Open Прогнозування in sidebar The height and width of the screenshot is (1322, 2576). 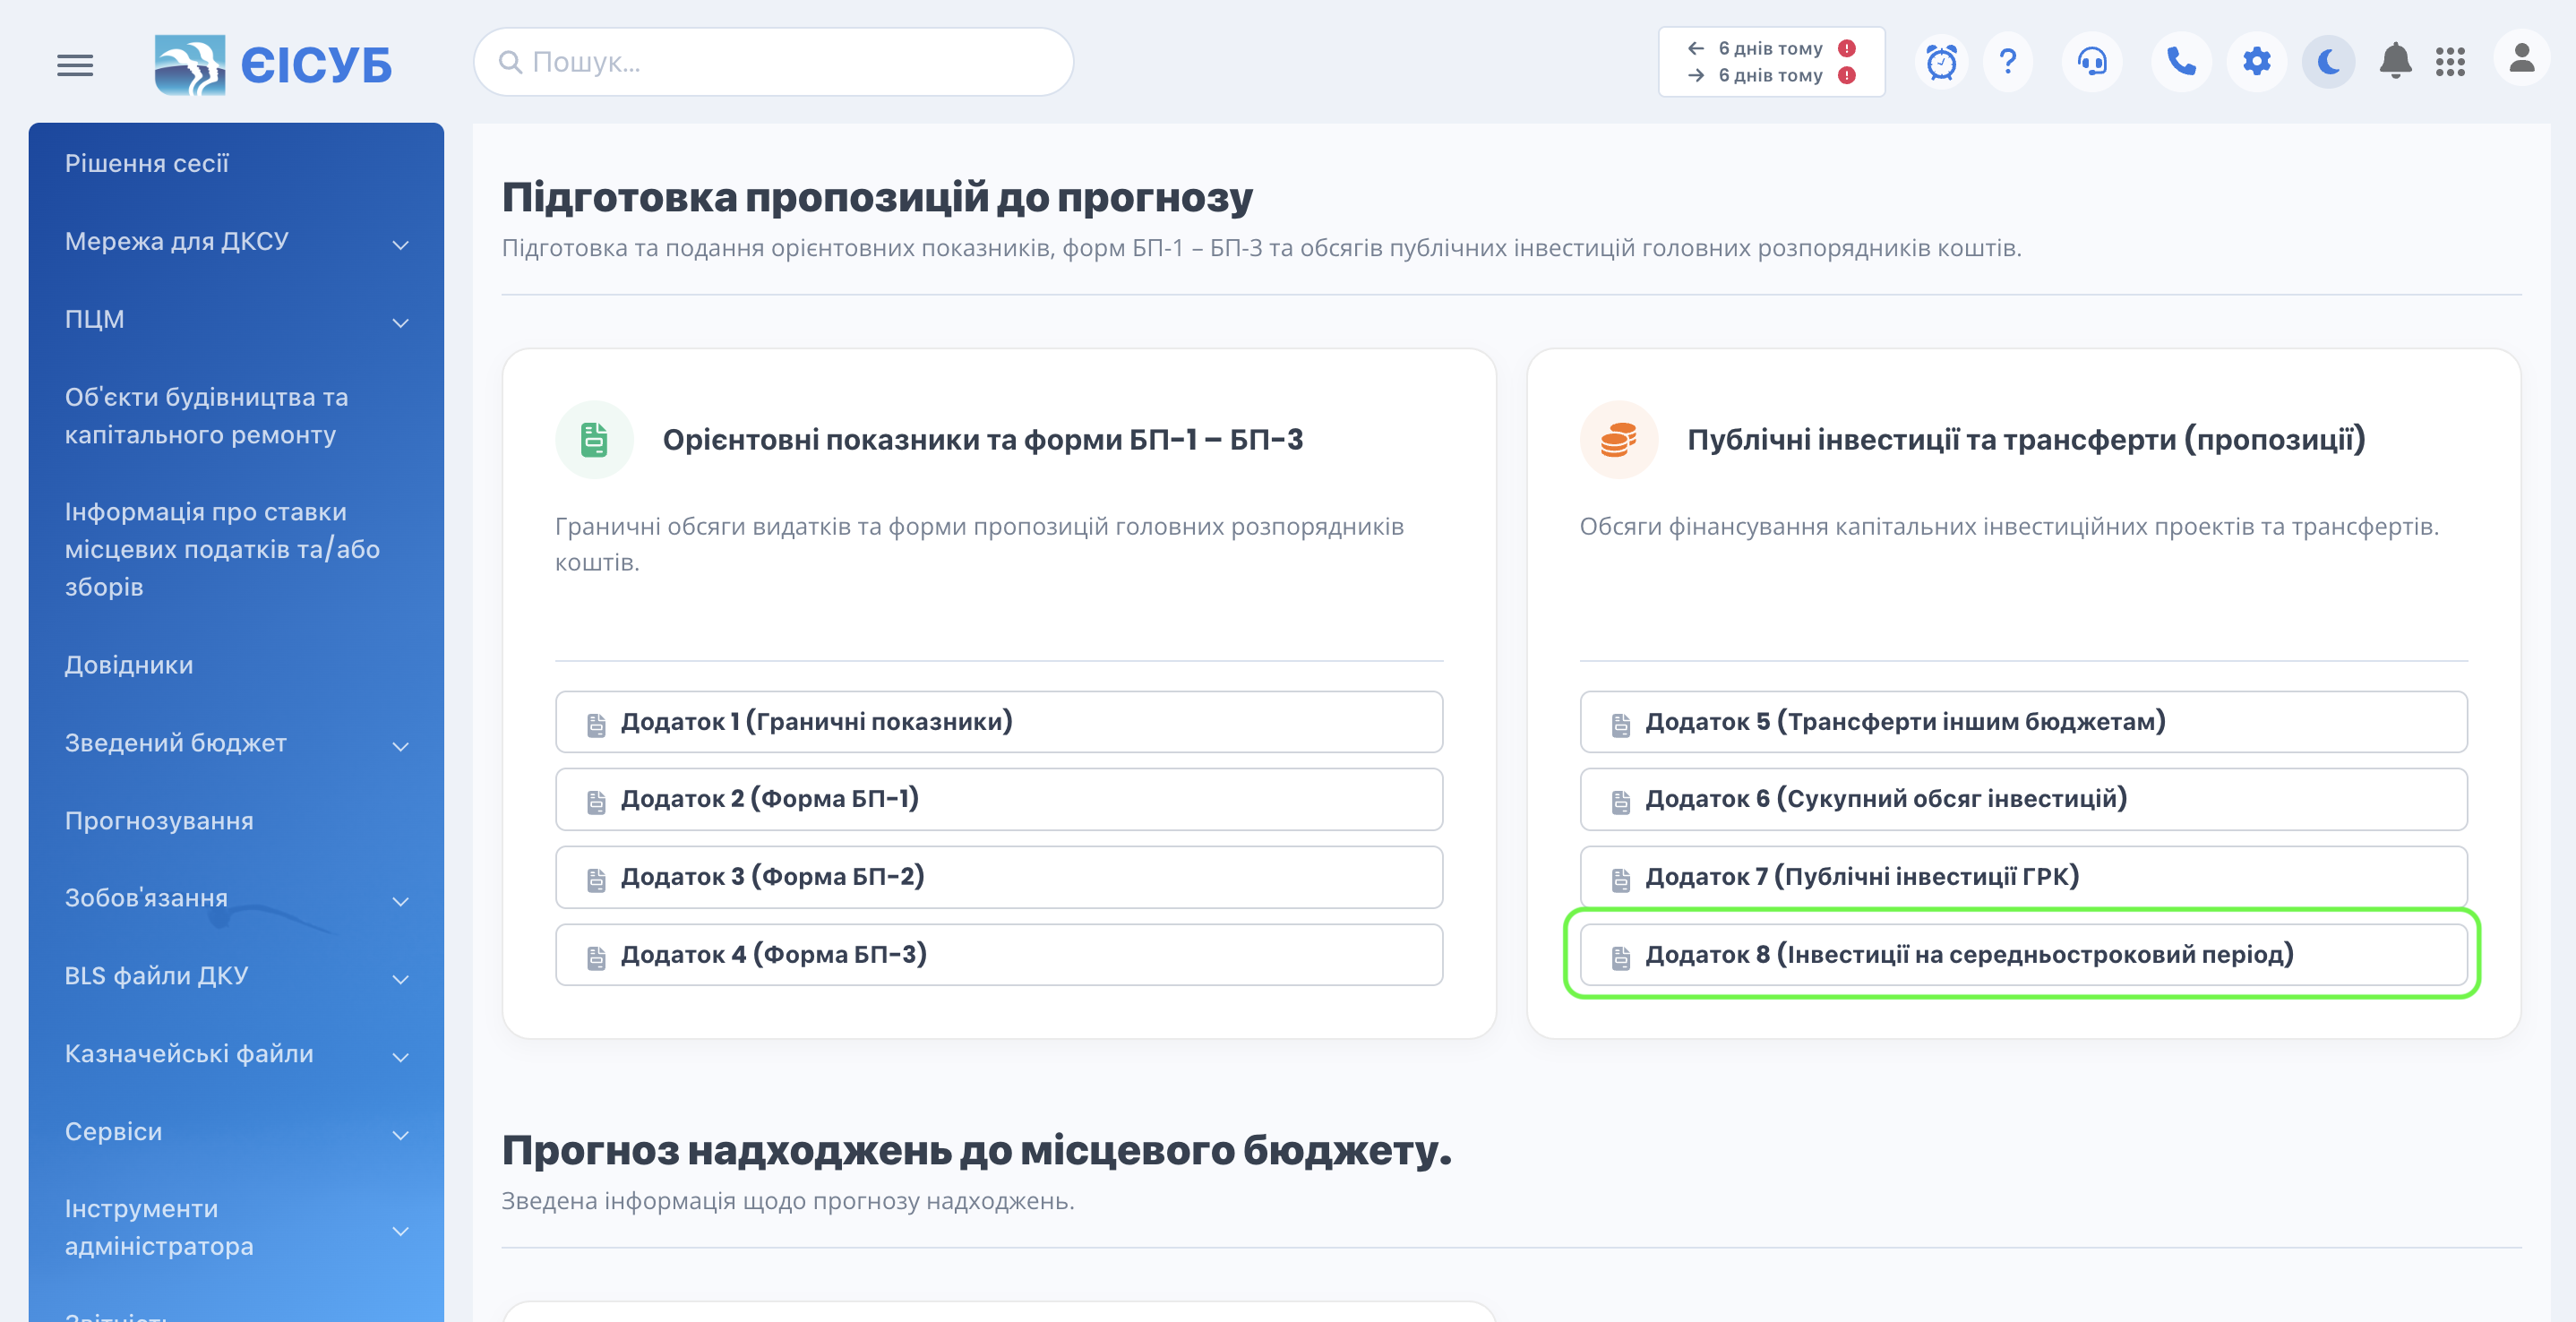point(159,821)
